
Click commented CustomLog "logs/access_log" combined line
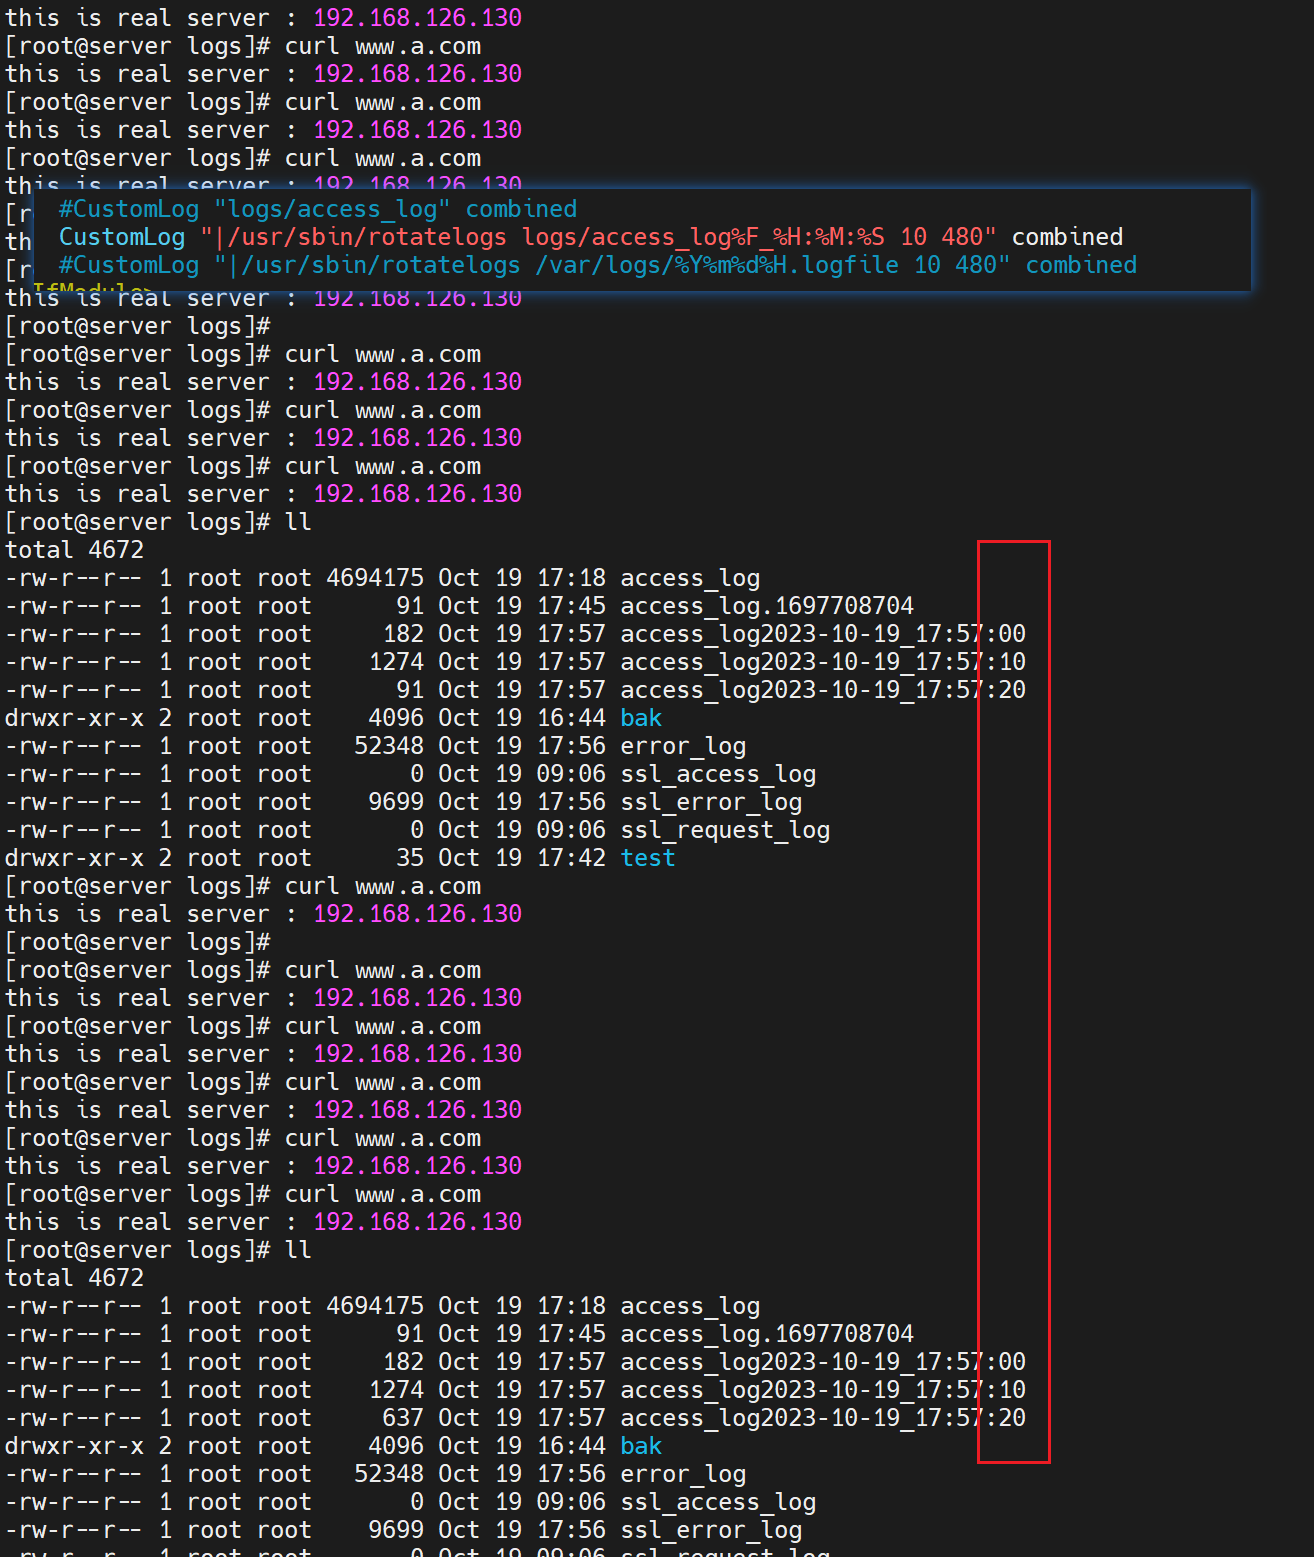317,209
